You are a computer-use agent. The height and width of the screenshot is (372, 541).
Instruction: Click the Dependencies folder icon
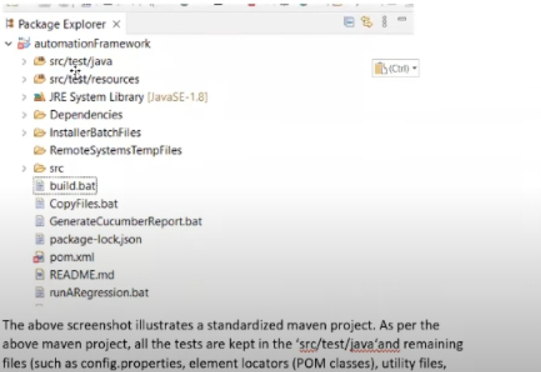click(x=39, y=115)
